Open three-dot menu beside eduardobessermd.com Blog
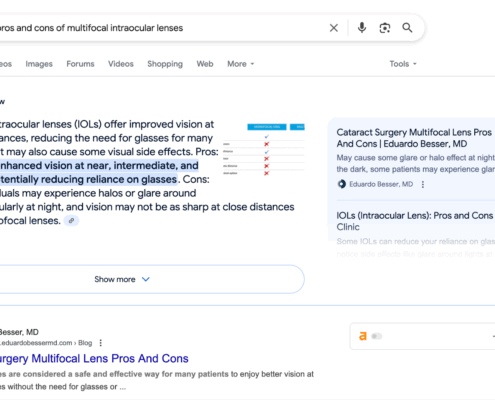Screen dimensions: 495x400 tap(101, 343)
